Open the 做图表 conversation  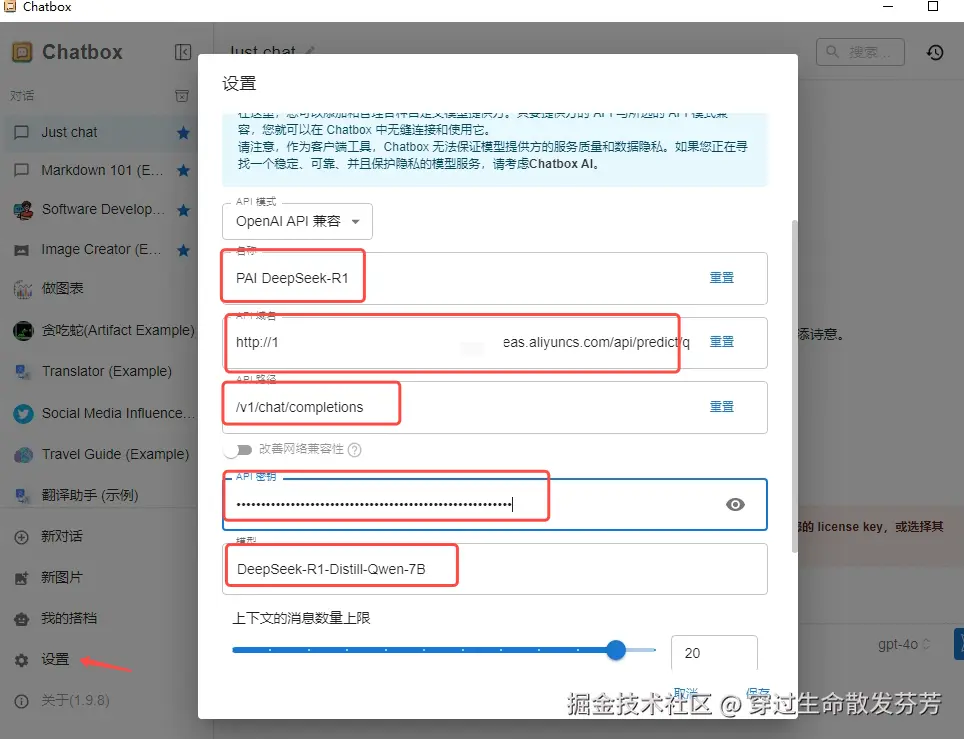tap(101, 289)
